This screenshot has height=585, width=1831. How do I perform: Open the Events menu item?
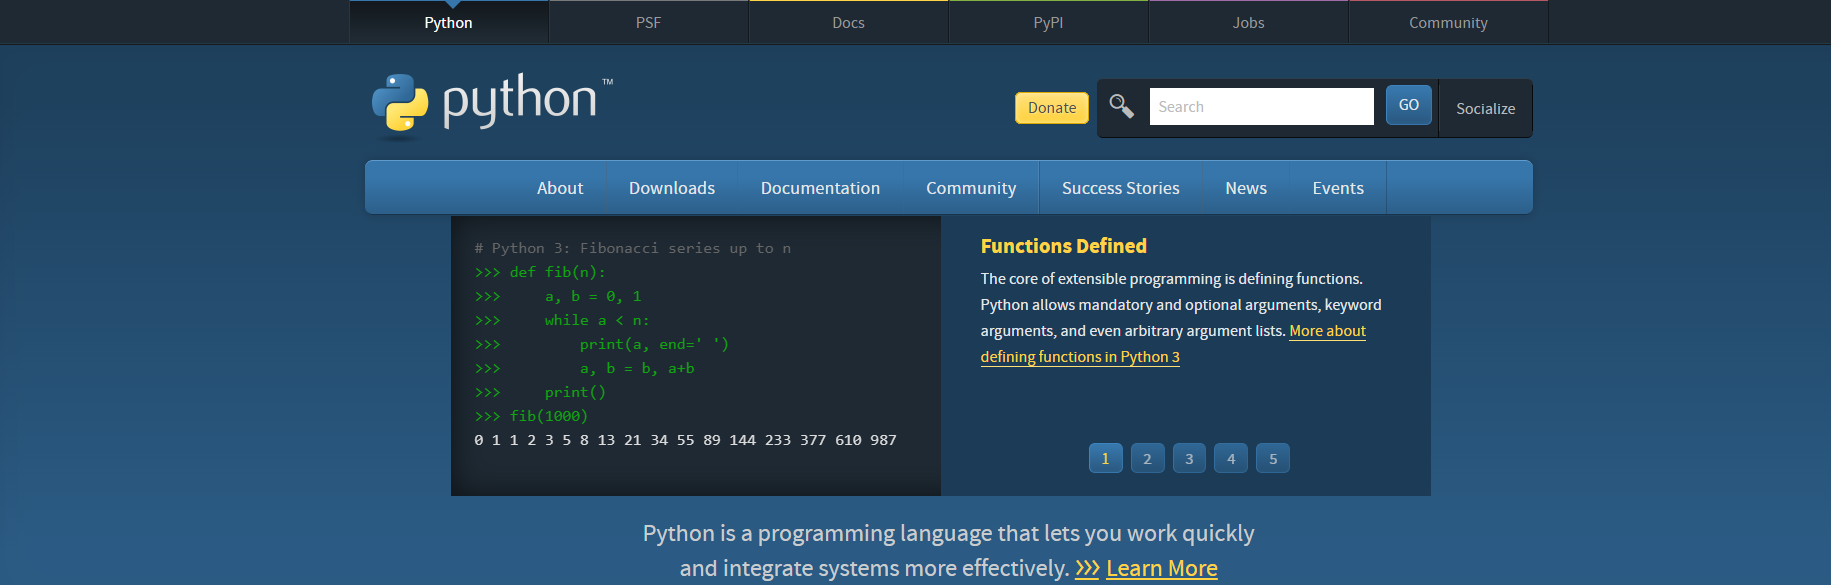click(x=1337, y=188)
